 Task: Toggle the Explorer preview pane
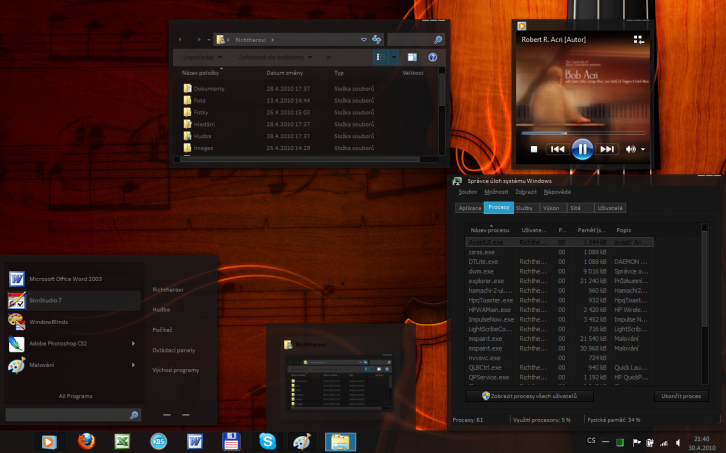point(412,57)
